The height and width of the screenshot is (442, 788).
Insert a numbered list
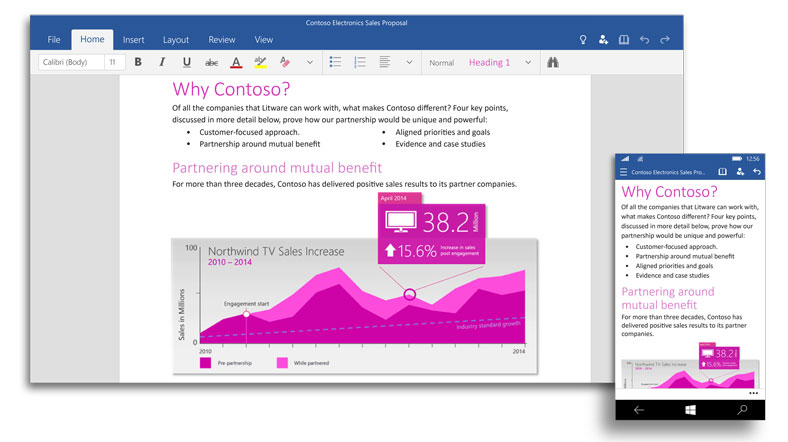[x=360, y=62]
